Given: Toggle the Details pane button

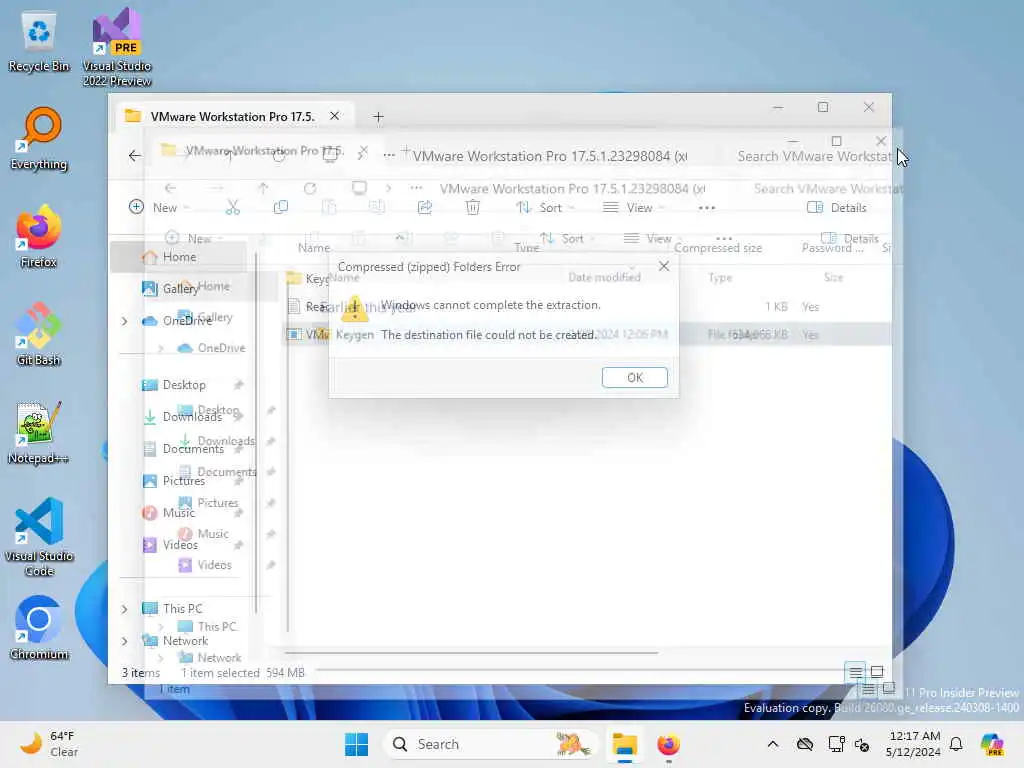Looking at the screenshot, I should tap(837, 207).
